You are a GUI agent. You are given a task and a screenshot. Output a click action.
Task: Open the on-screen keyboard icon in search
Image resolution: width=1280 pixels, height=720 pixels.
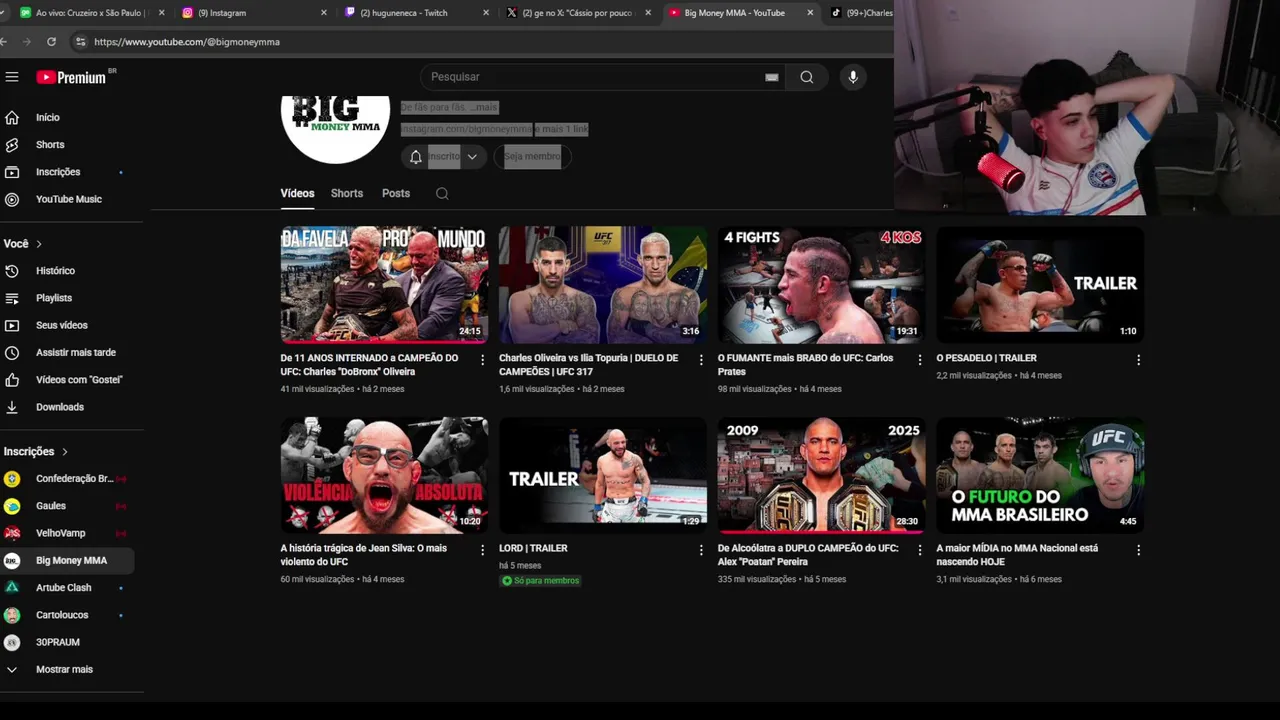pyautogui.click(x=772, y=77)
